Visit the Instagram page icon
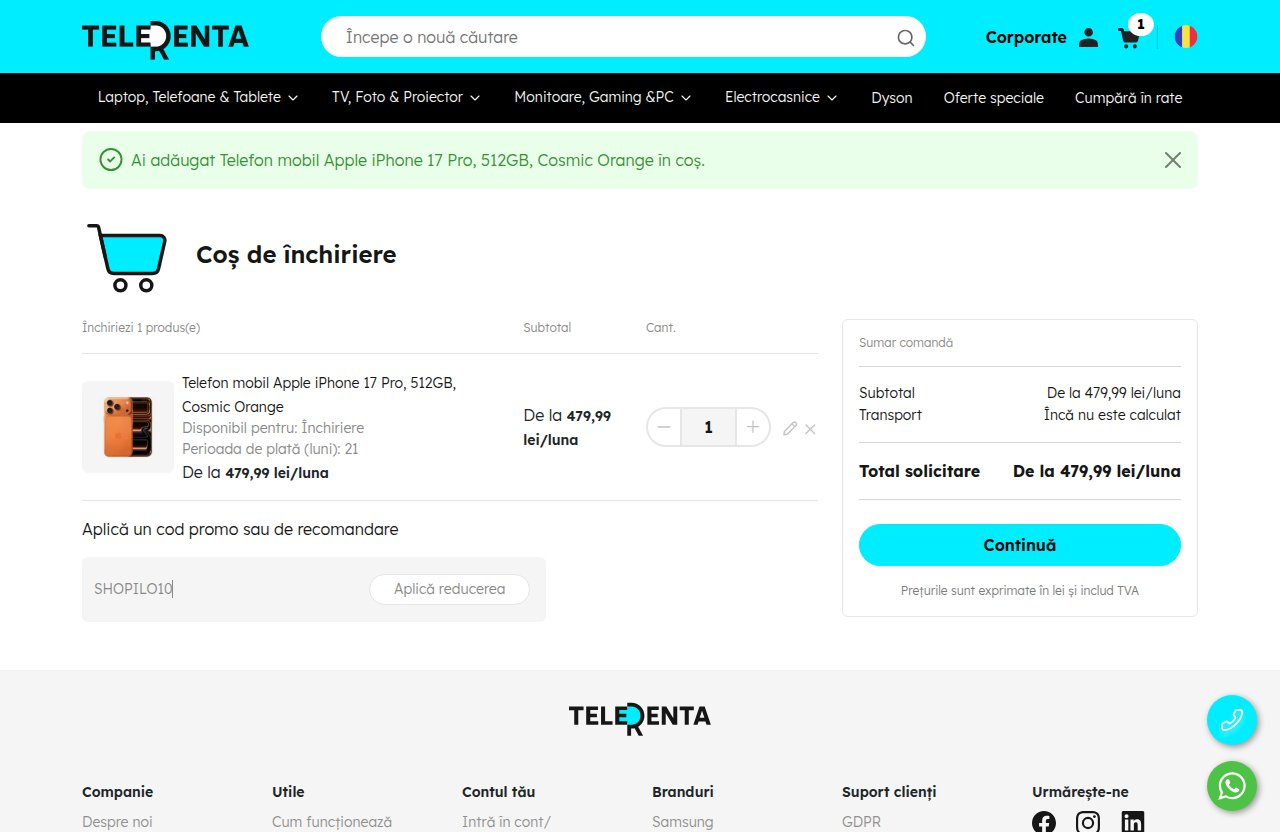 [x=1088, y=822]
